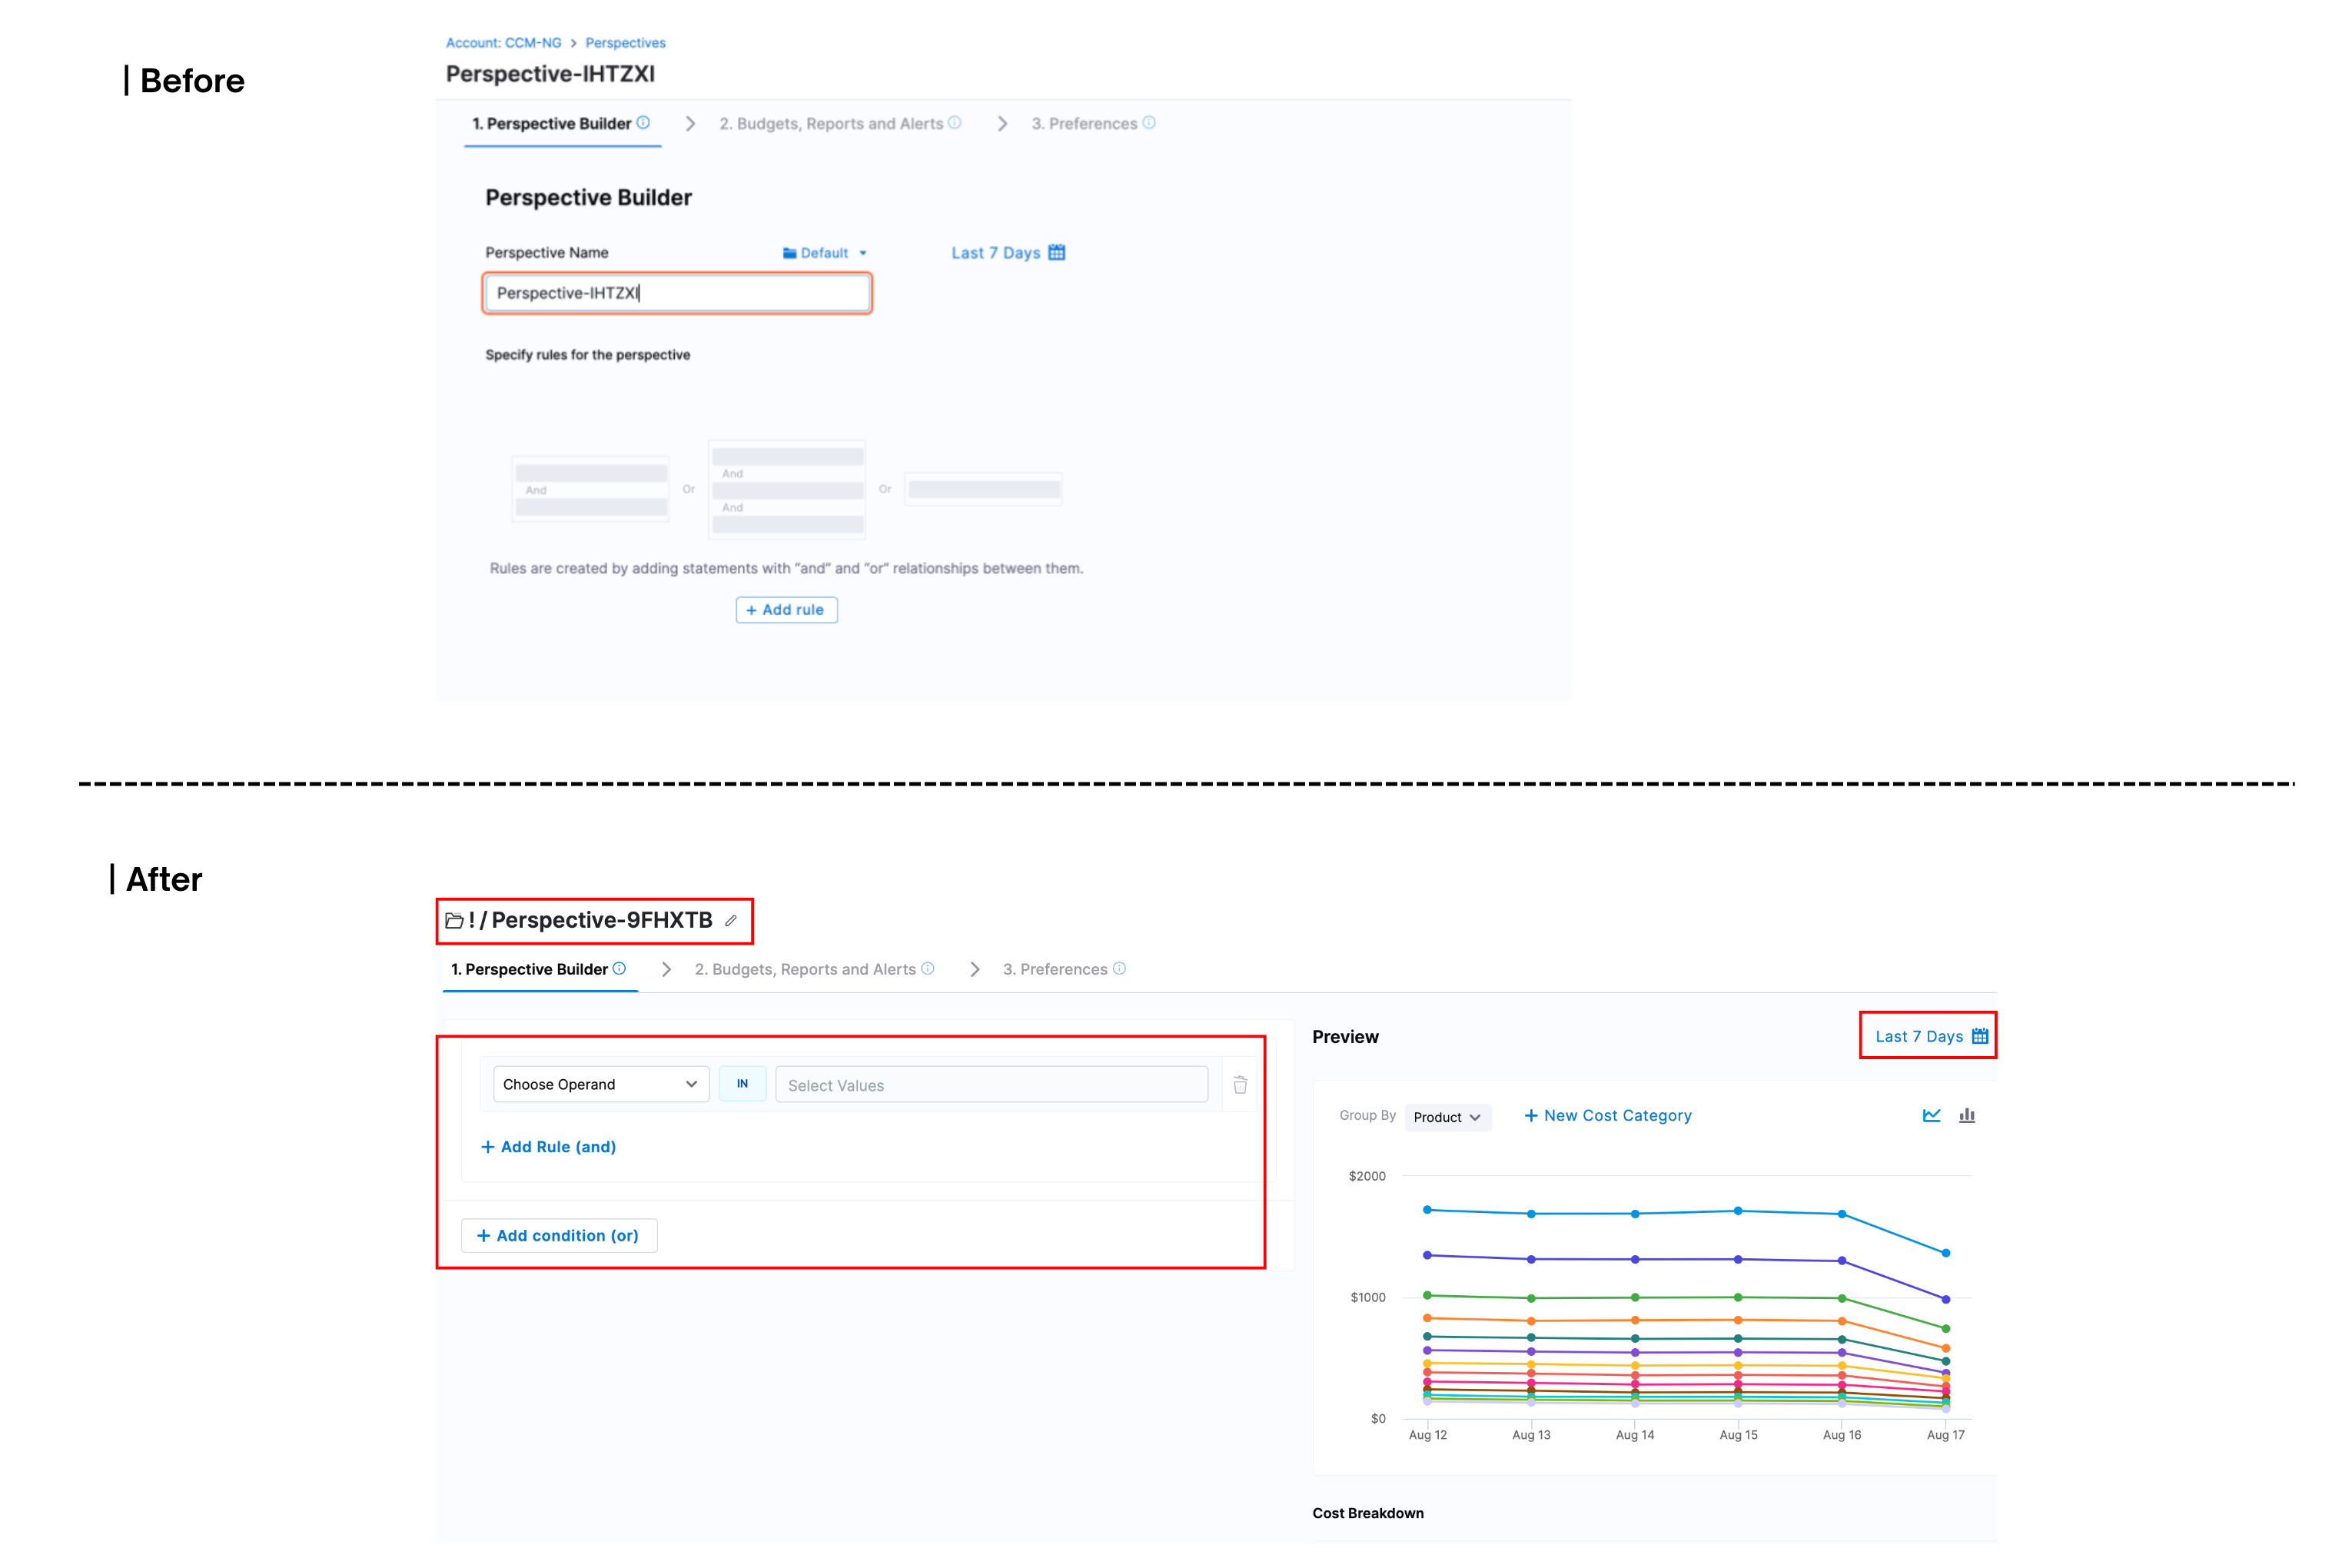Click the calendar icon in the Before builder
This screenshot has width=2352, height=1568.
[x=1057, y=252]
